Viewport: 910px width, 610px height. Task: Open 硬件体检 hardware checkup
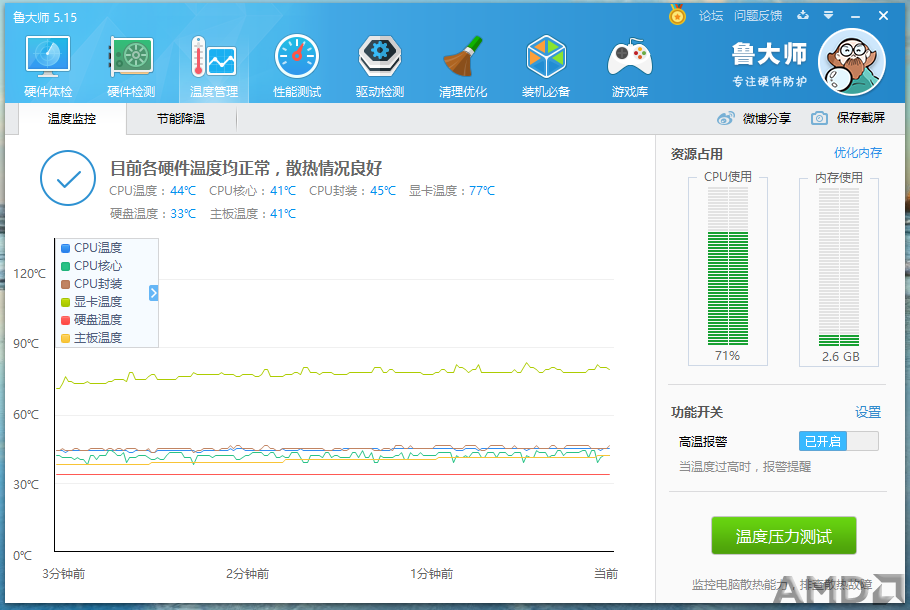pyautogui.click(x=48, y=67)
